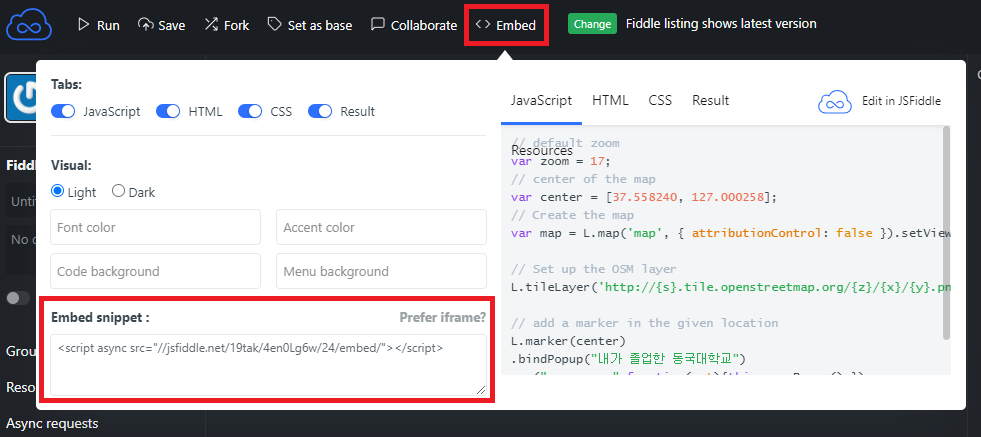
Task: Run the fiddle
Action: click(98, 25)
